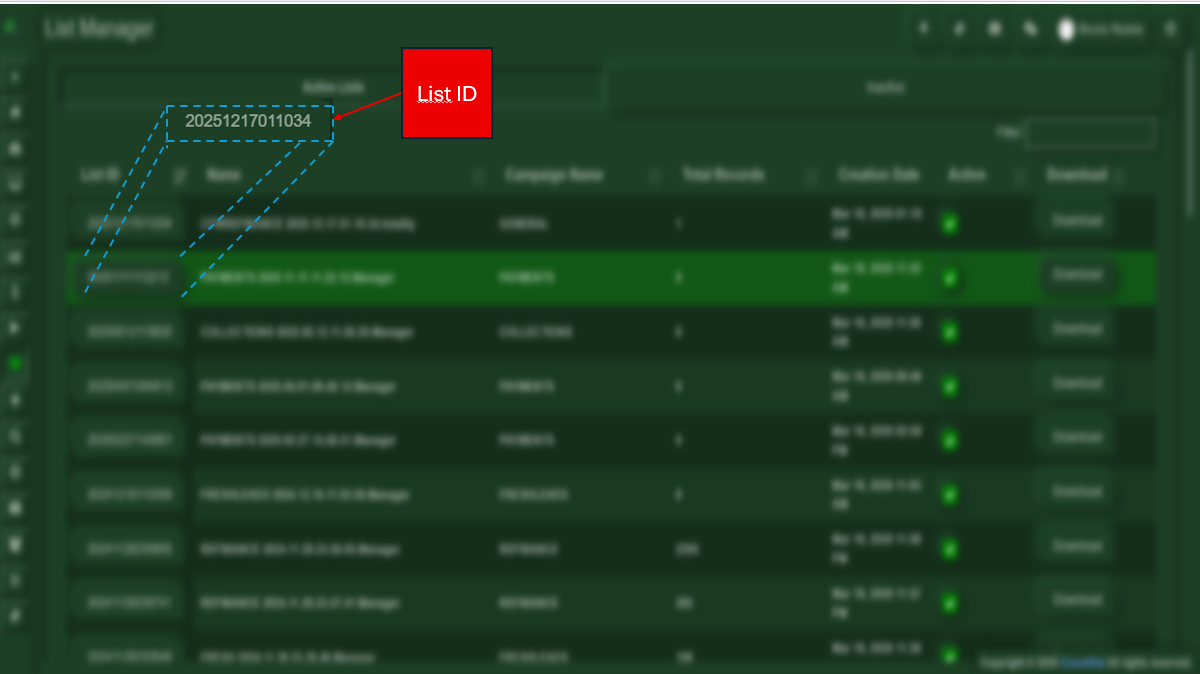The height and width of the screenshot is (674, 1200).
Task: Switch to the Inactive tab
Action: pos(885,87)
